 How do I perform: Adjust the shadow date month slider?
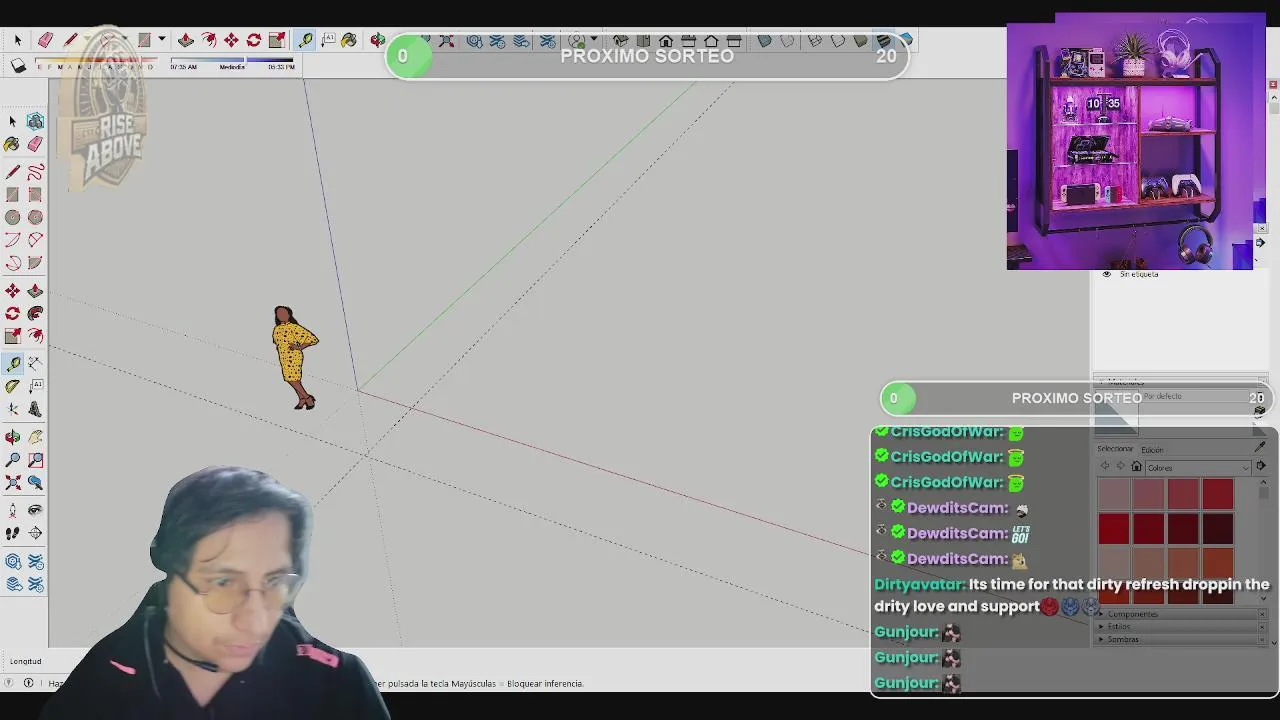tap(95, 63)
